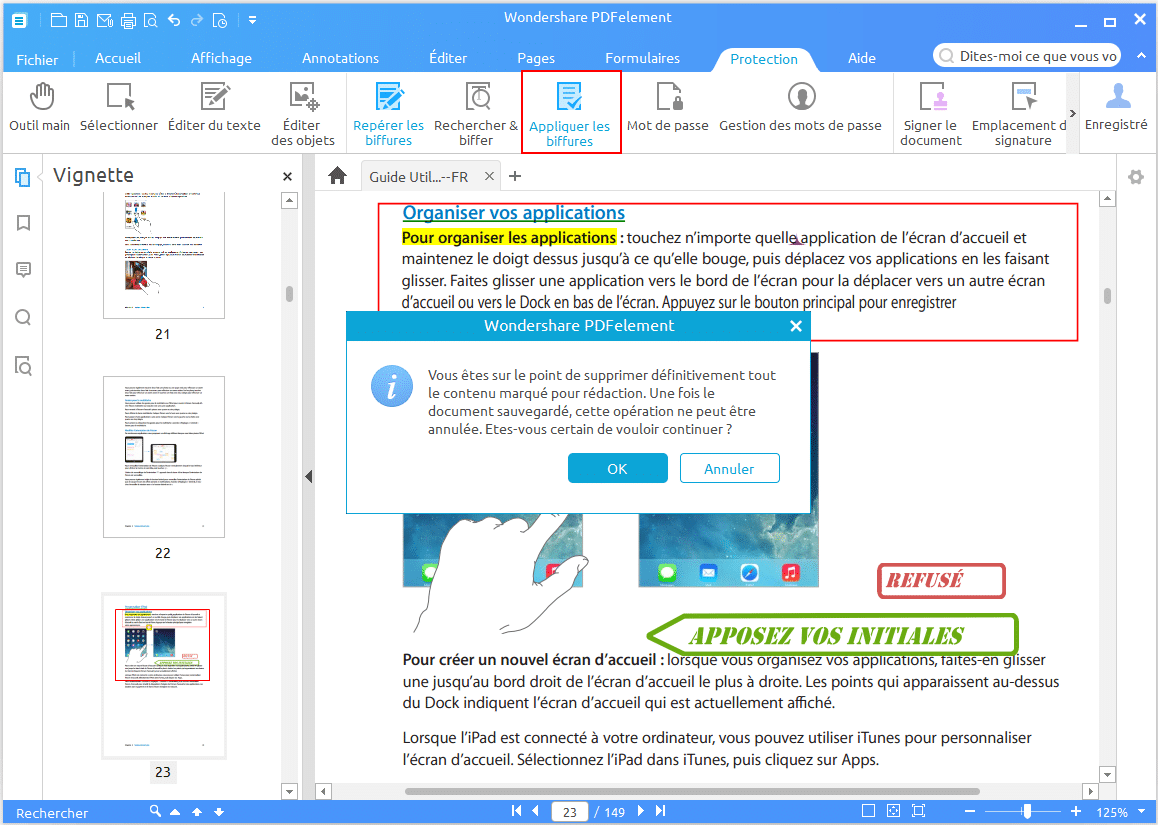This screenshot has width=1158, height=825.
Task: Click the Dites-moi search field
Action: pos(1027,56)
